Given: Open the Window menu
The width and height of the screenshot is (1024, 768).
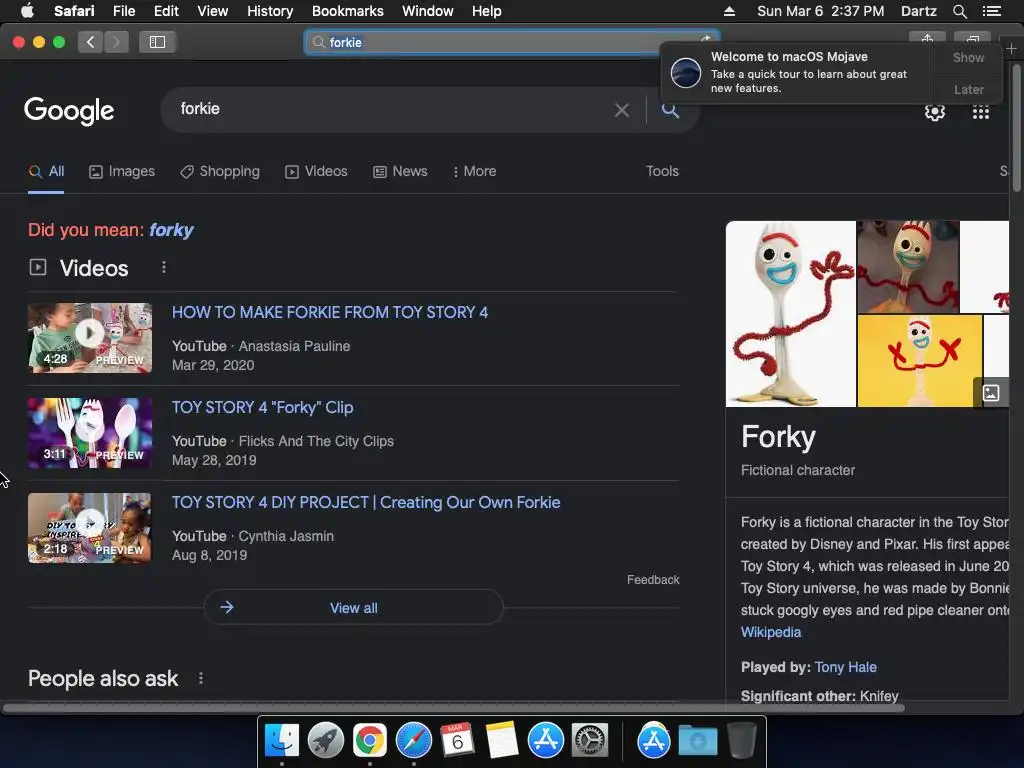Looking at the screenshot, I should 427,11.
